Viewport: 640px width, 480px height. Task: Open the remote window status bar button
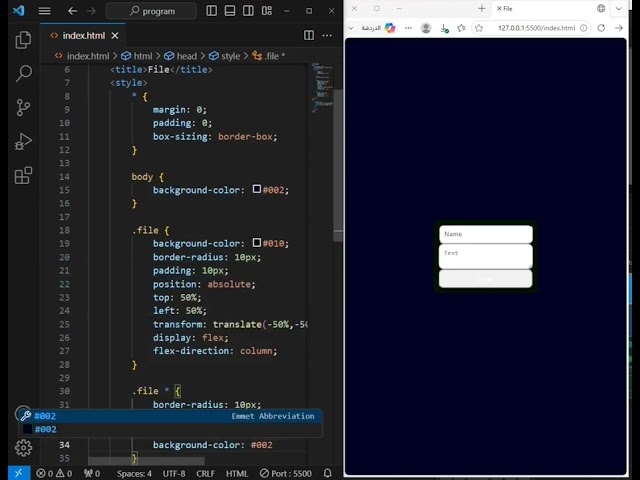coord(19,473)
